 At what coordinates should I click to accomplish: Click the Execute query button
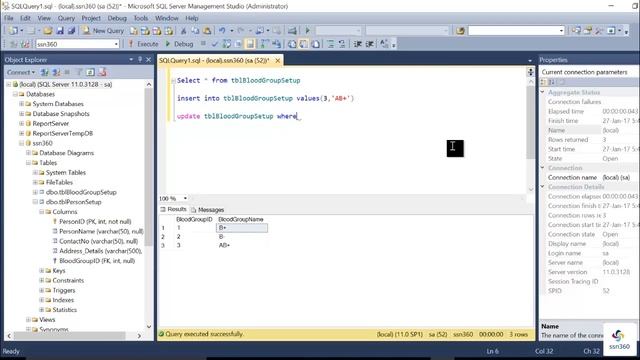pyautogui.click(x=143, y=44)
